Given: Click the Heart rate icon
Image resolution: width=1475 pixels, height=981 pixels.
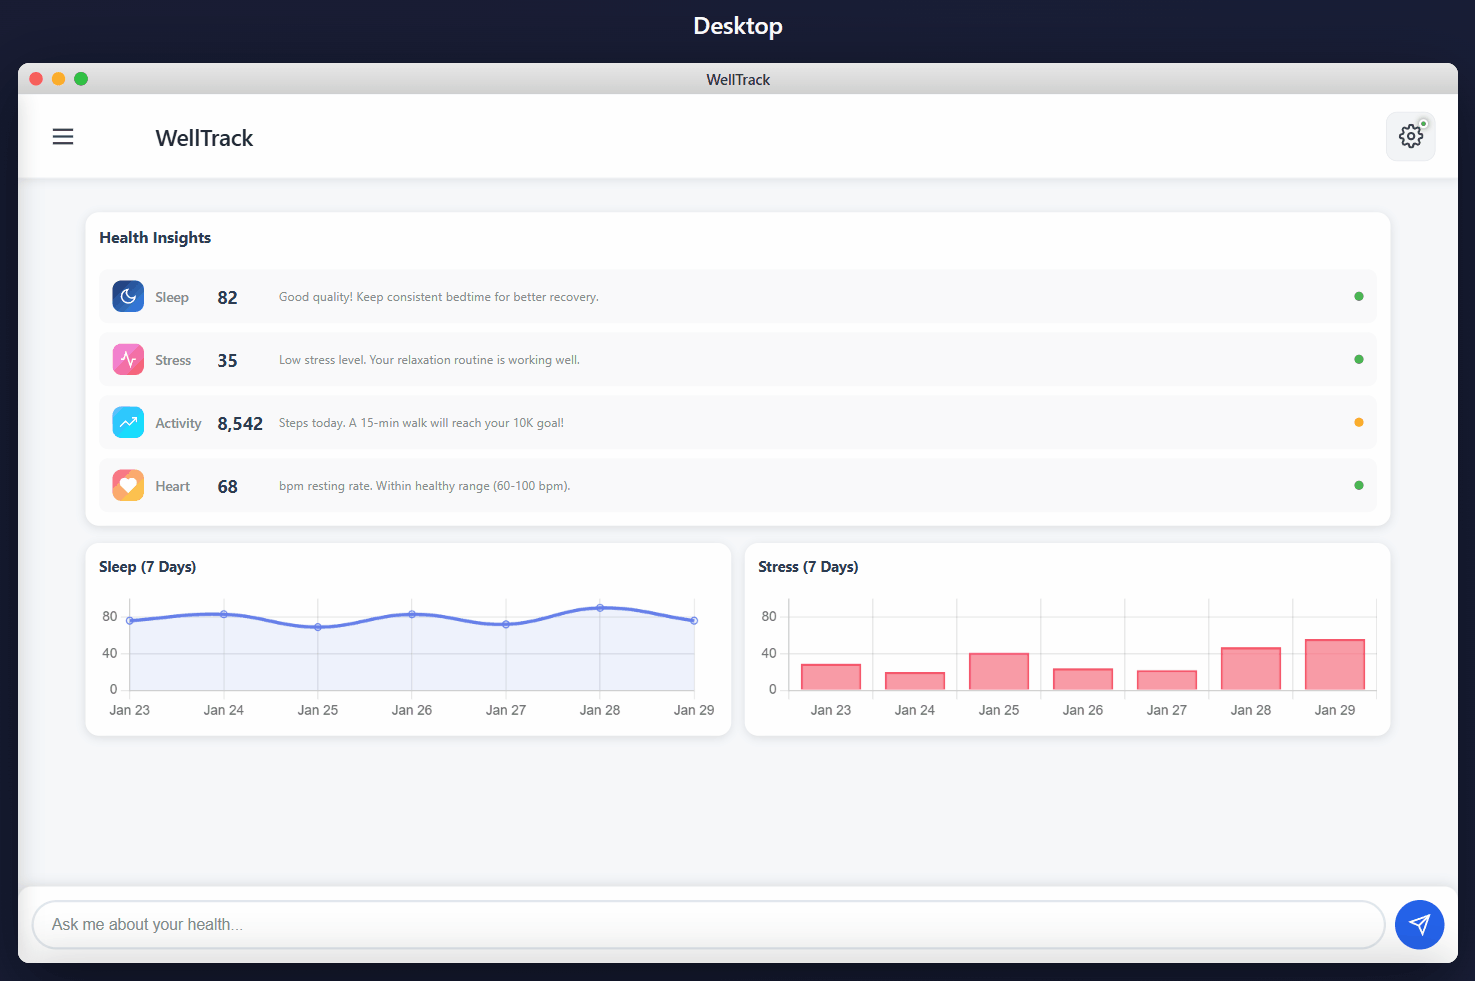Looking at the screenshot, I should [x=128, y=485].
